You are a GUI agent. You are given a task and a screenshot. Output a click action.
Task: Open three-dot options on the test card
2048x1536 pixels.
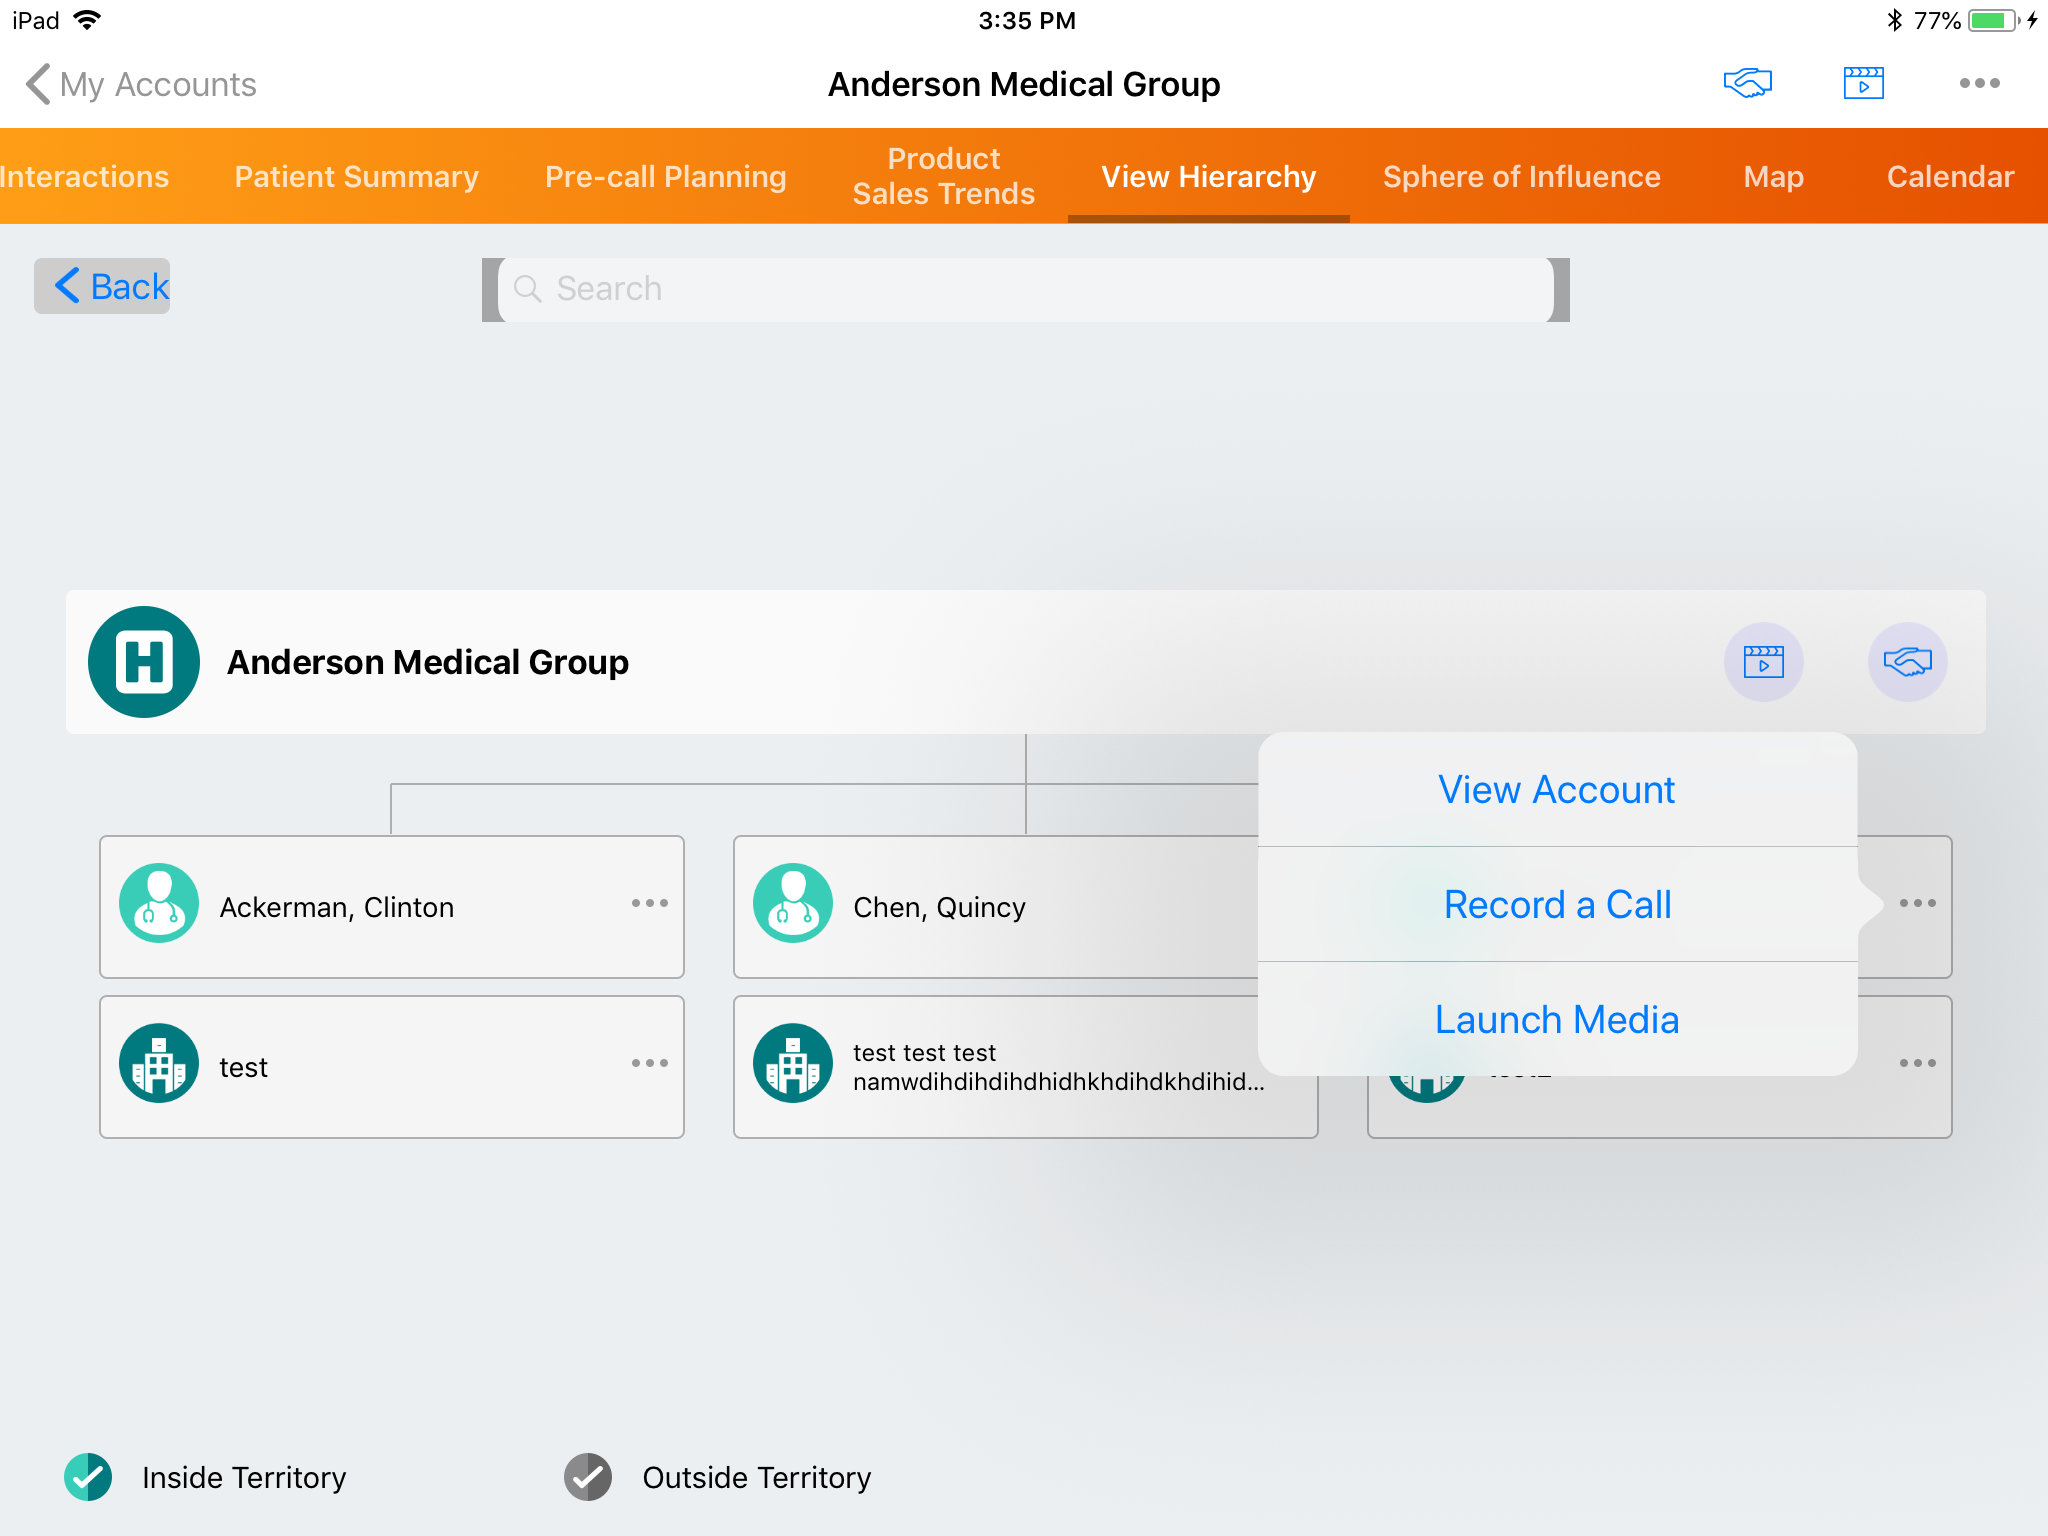click(x=650, y=1063)
